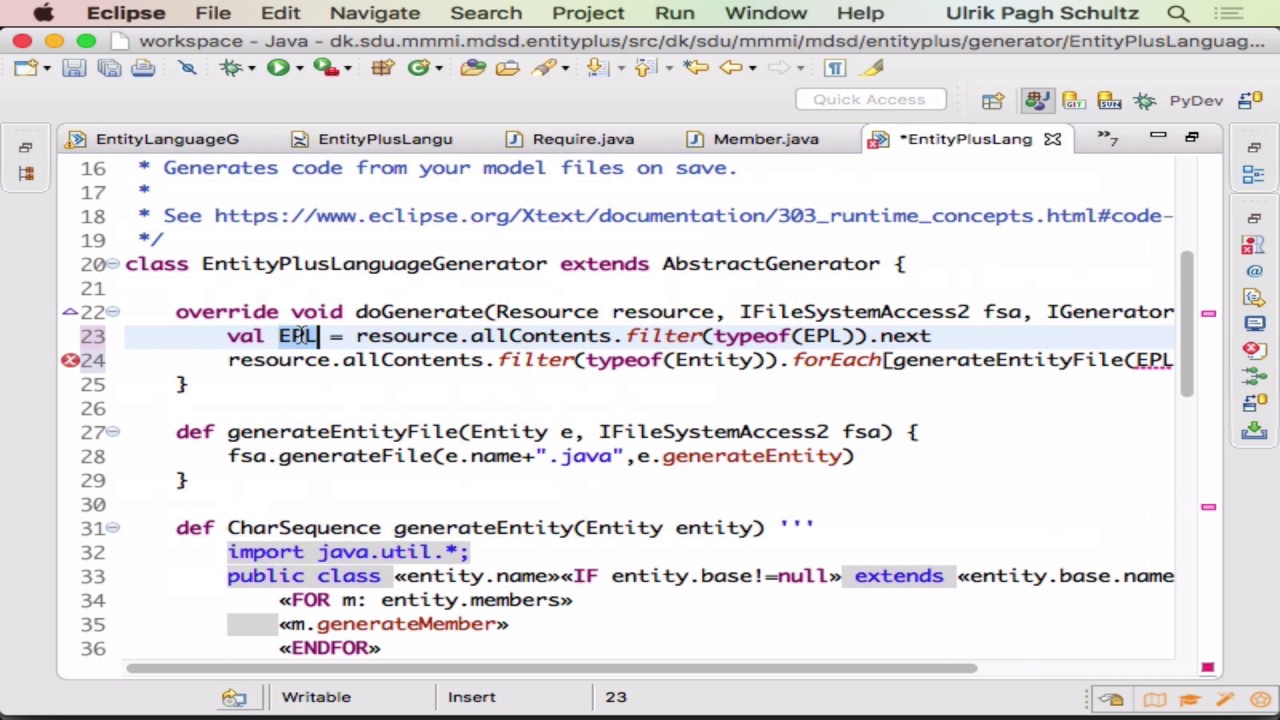Click the New Java Class icon
1280x720 pixels.
418,68
